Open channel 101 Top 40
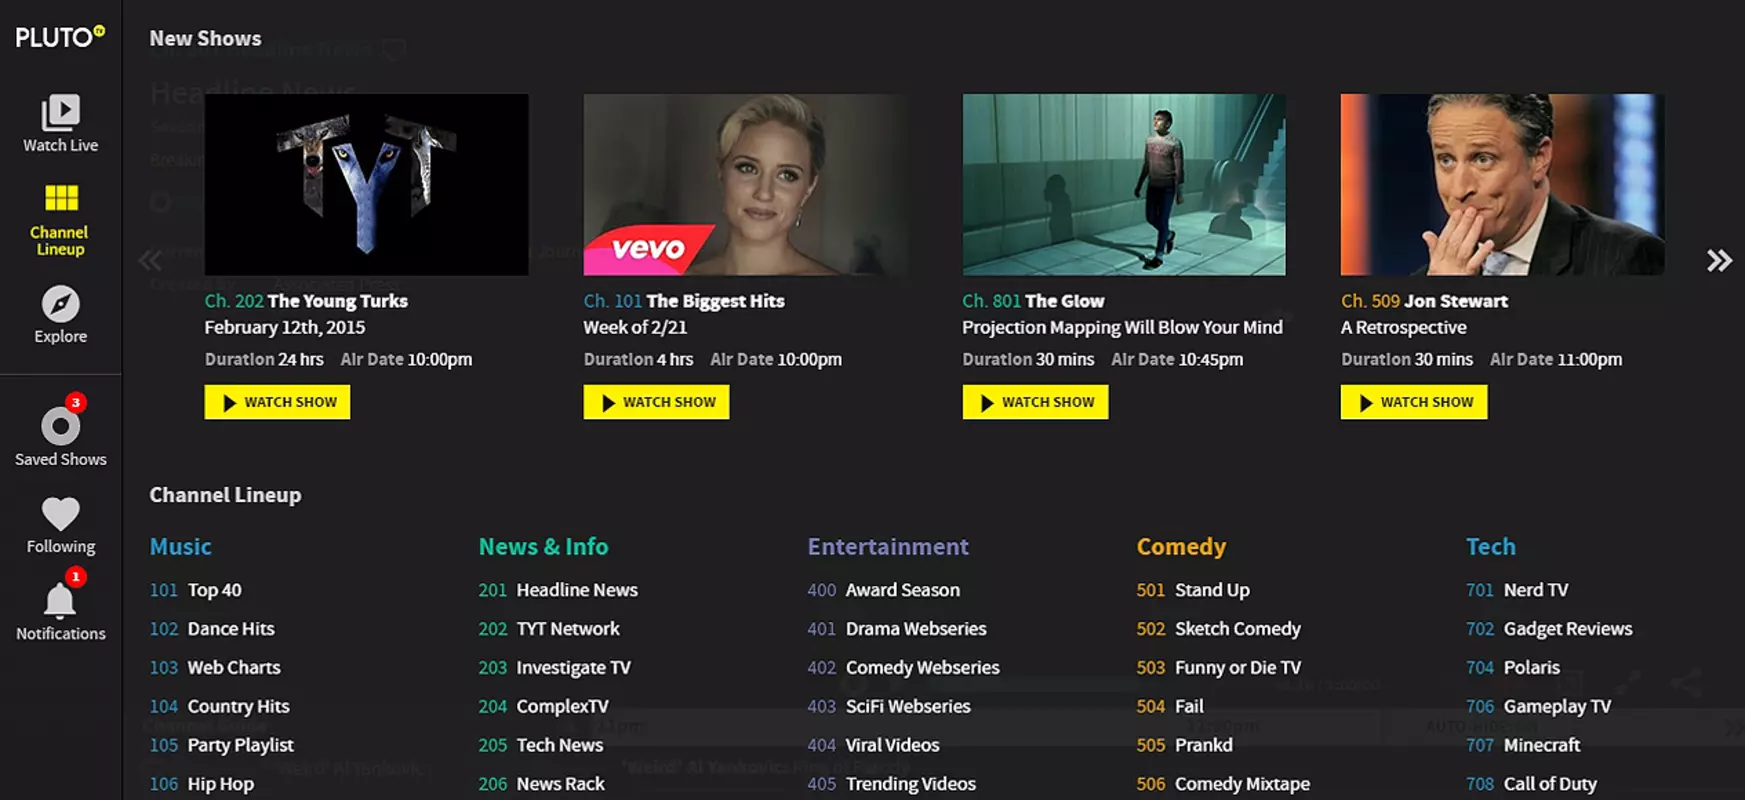This screenshot has height=800, width=1745. 196,590
